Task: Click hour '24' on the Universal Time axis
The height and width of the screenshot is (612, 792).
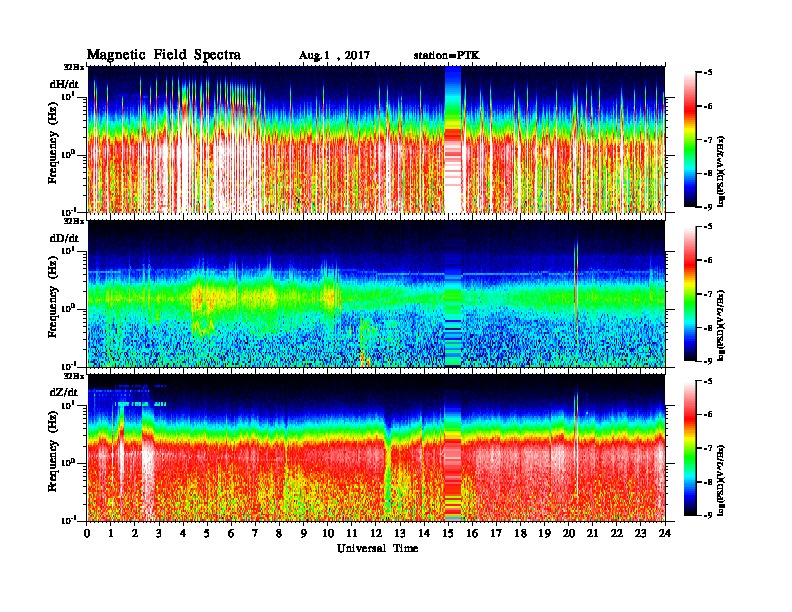Action: (x=665, y=533)
